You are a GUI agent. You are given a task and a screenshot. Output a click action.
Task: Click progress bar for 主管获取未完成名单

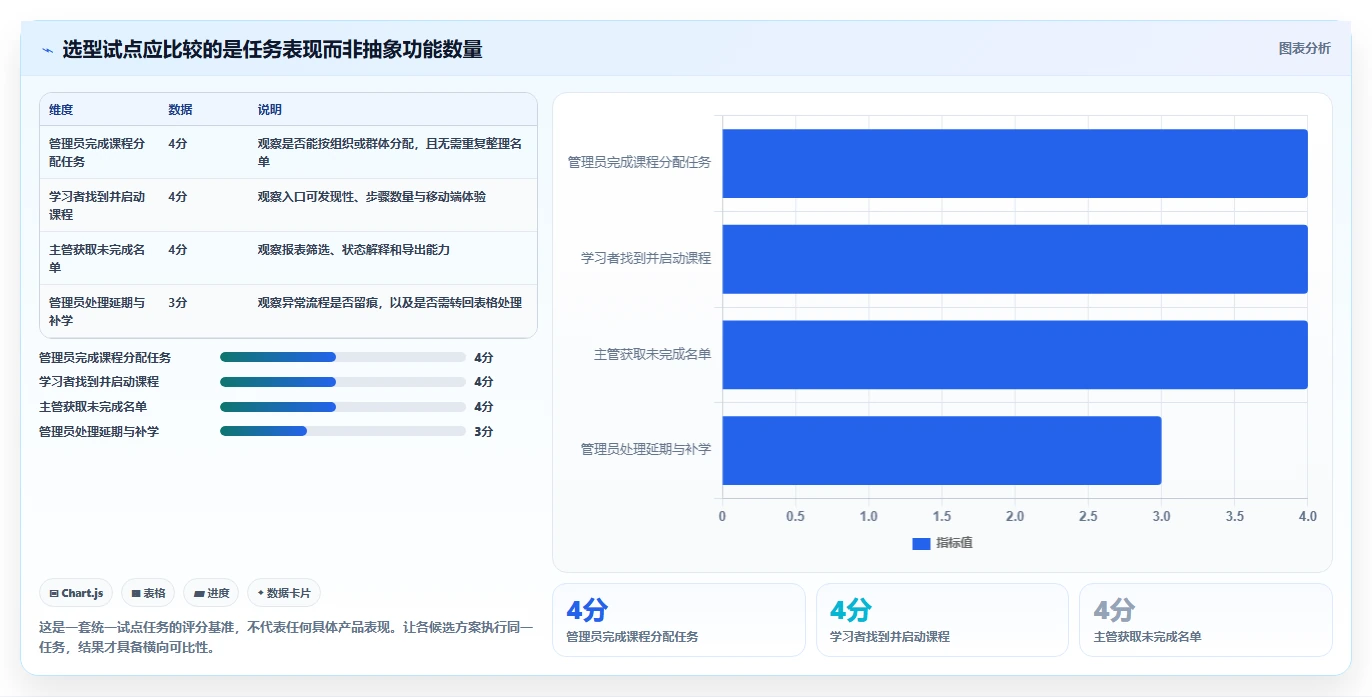(x=343, y=407)
